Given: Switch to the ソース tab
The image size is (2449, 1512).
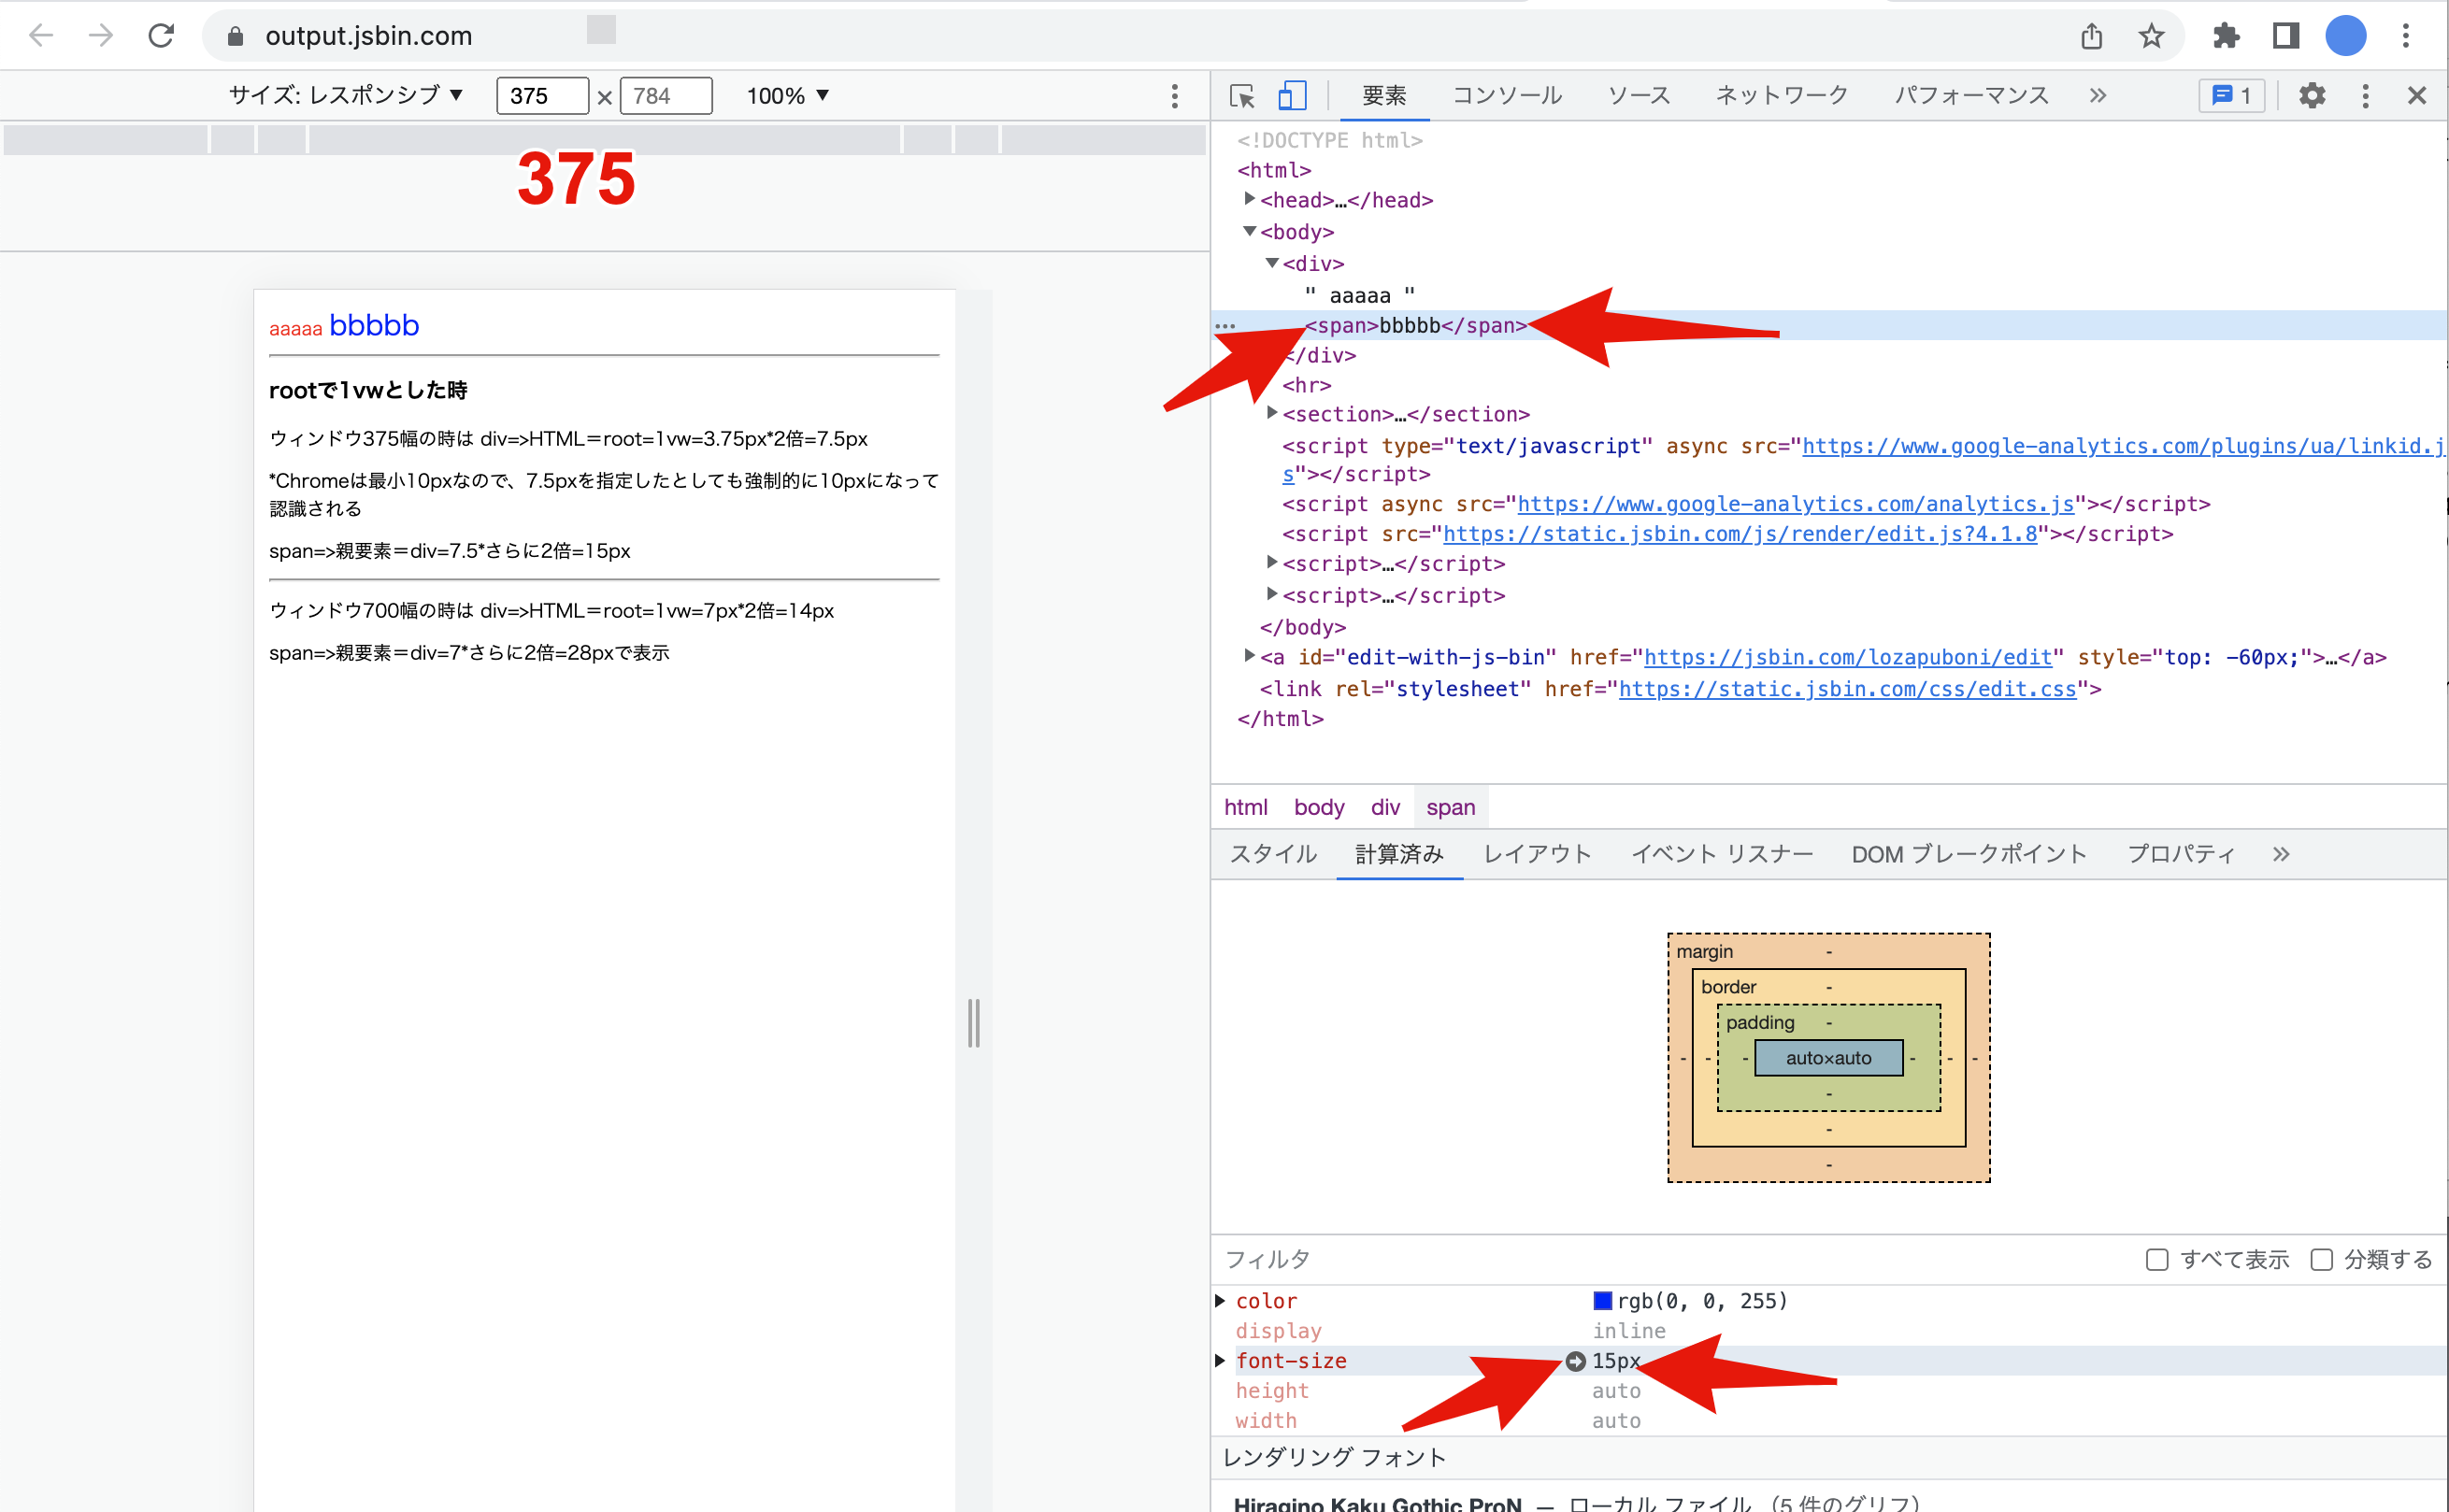Looking at the screenshot, I should tap(1639, 96).
